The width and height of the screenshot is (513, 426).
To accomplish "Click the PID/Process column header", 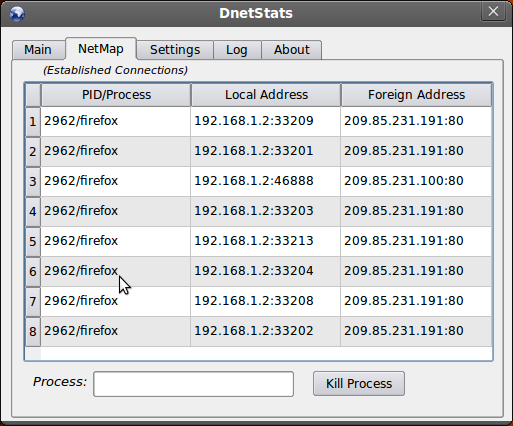I will coord(116,95).
